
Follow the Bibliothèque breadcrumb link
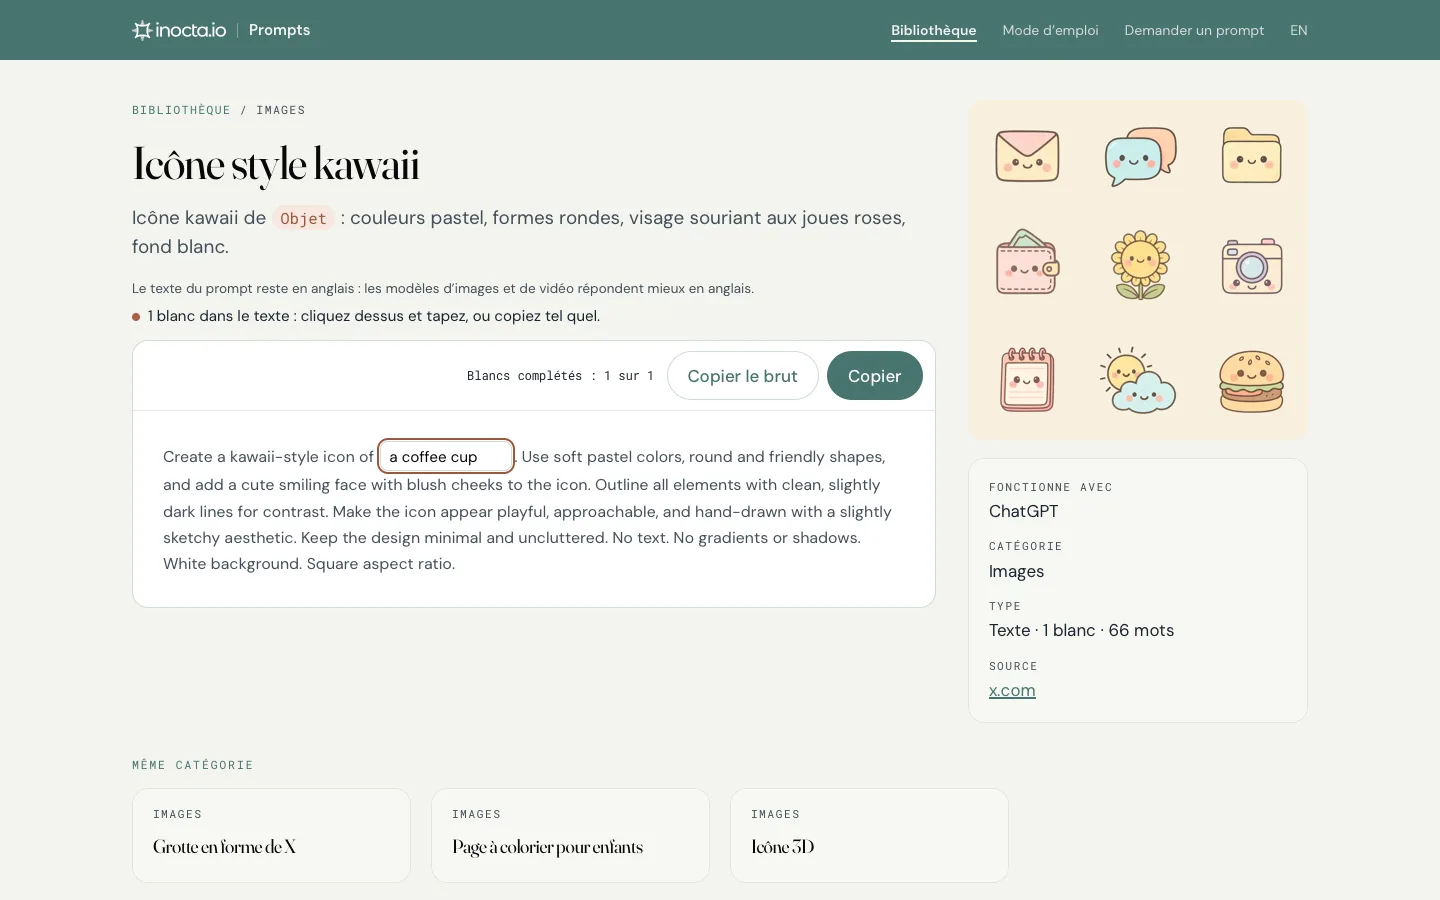coord(181,110)
